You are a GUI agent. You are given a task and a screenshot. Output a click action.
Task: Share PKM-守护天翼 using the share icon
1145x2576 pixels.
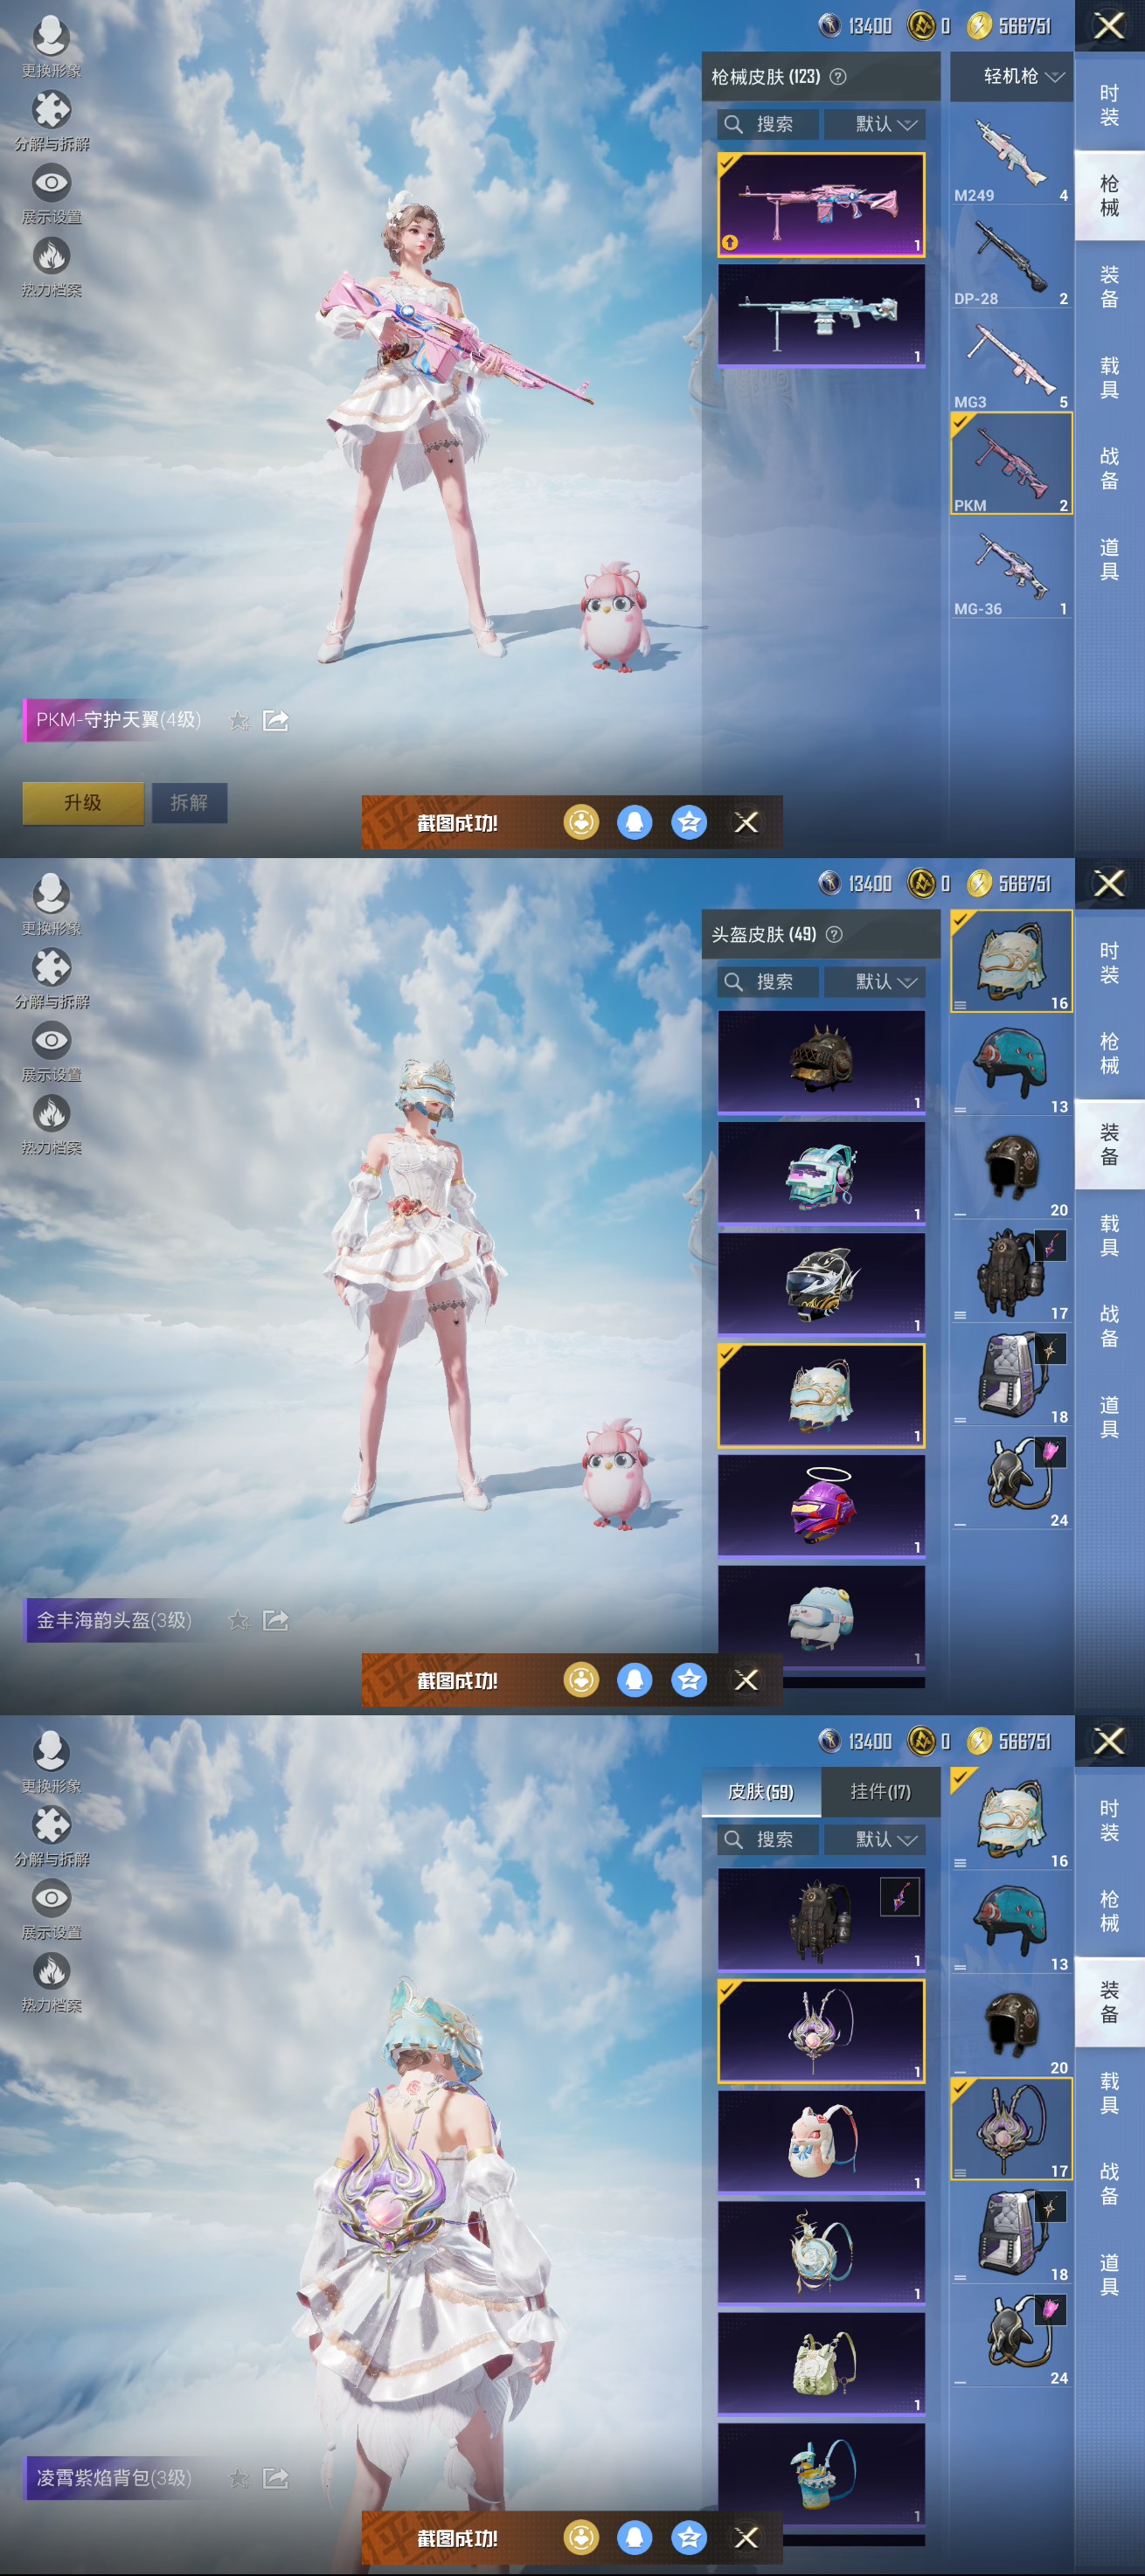(275, 720)
